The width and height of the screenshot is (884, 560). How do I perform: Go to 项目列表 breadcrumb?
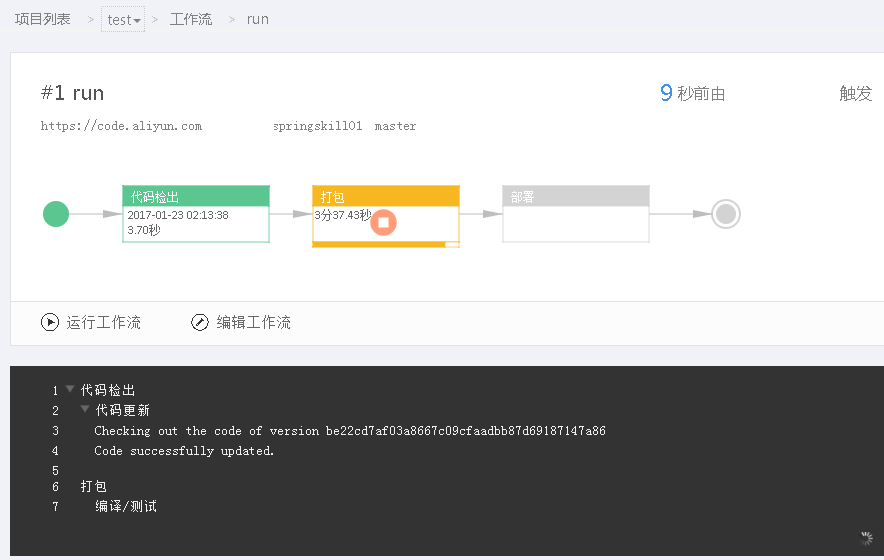42,19
